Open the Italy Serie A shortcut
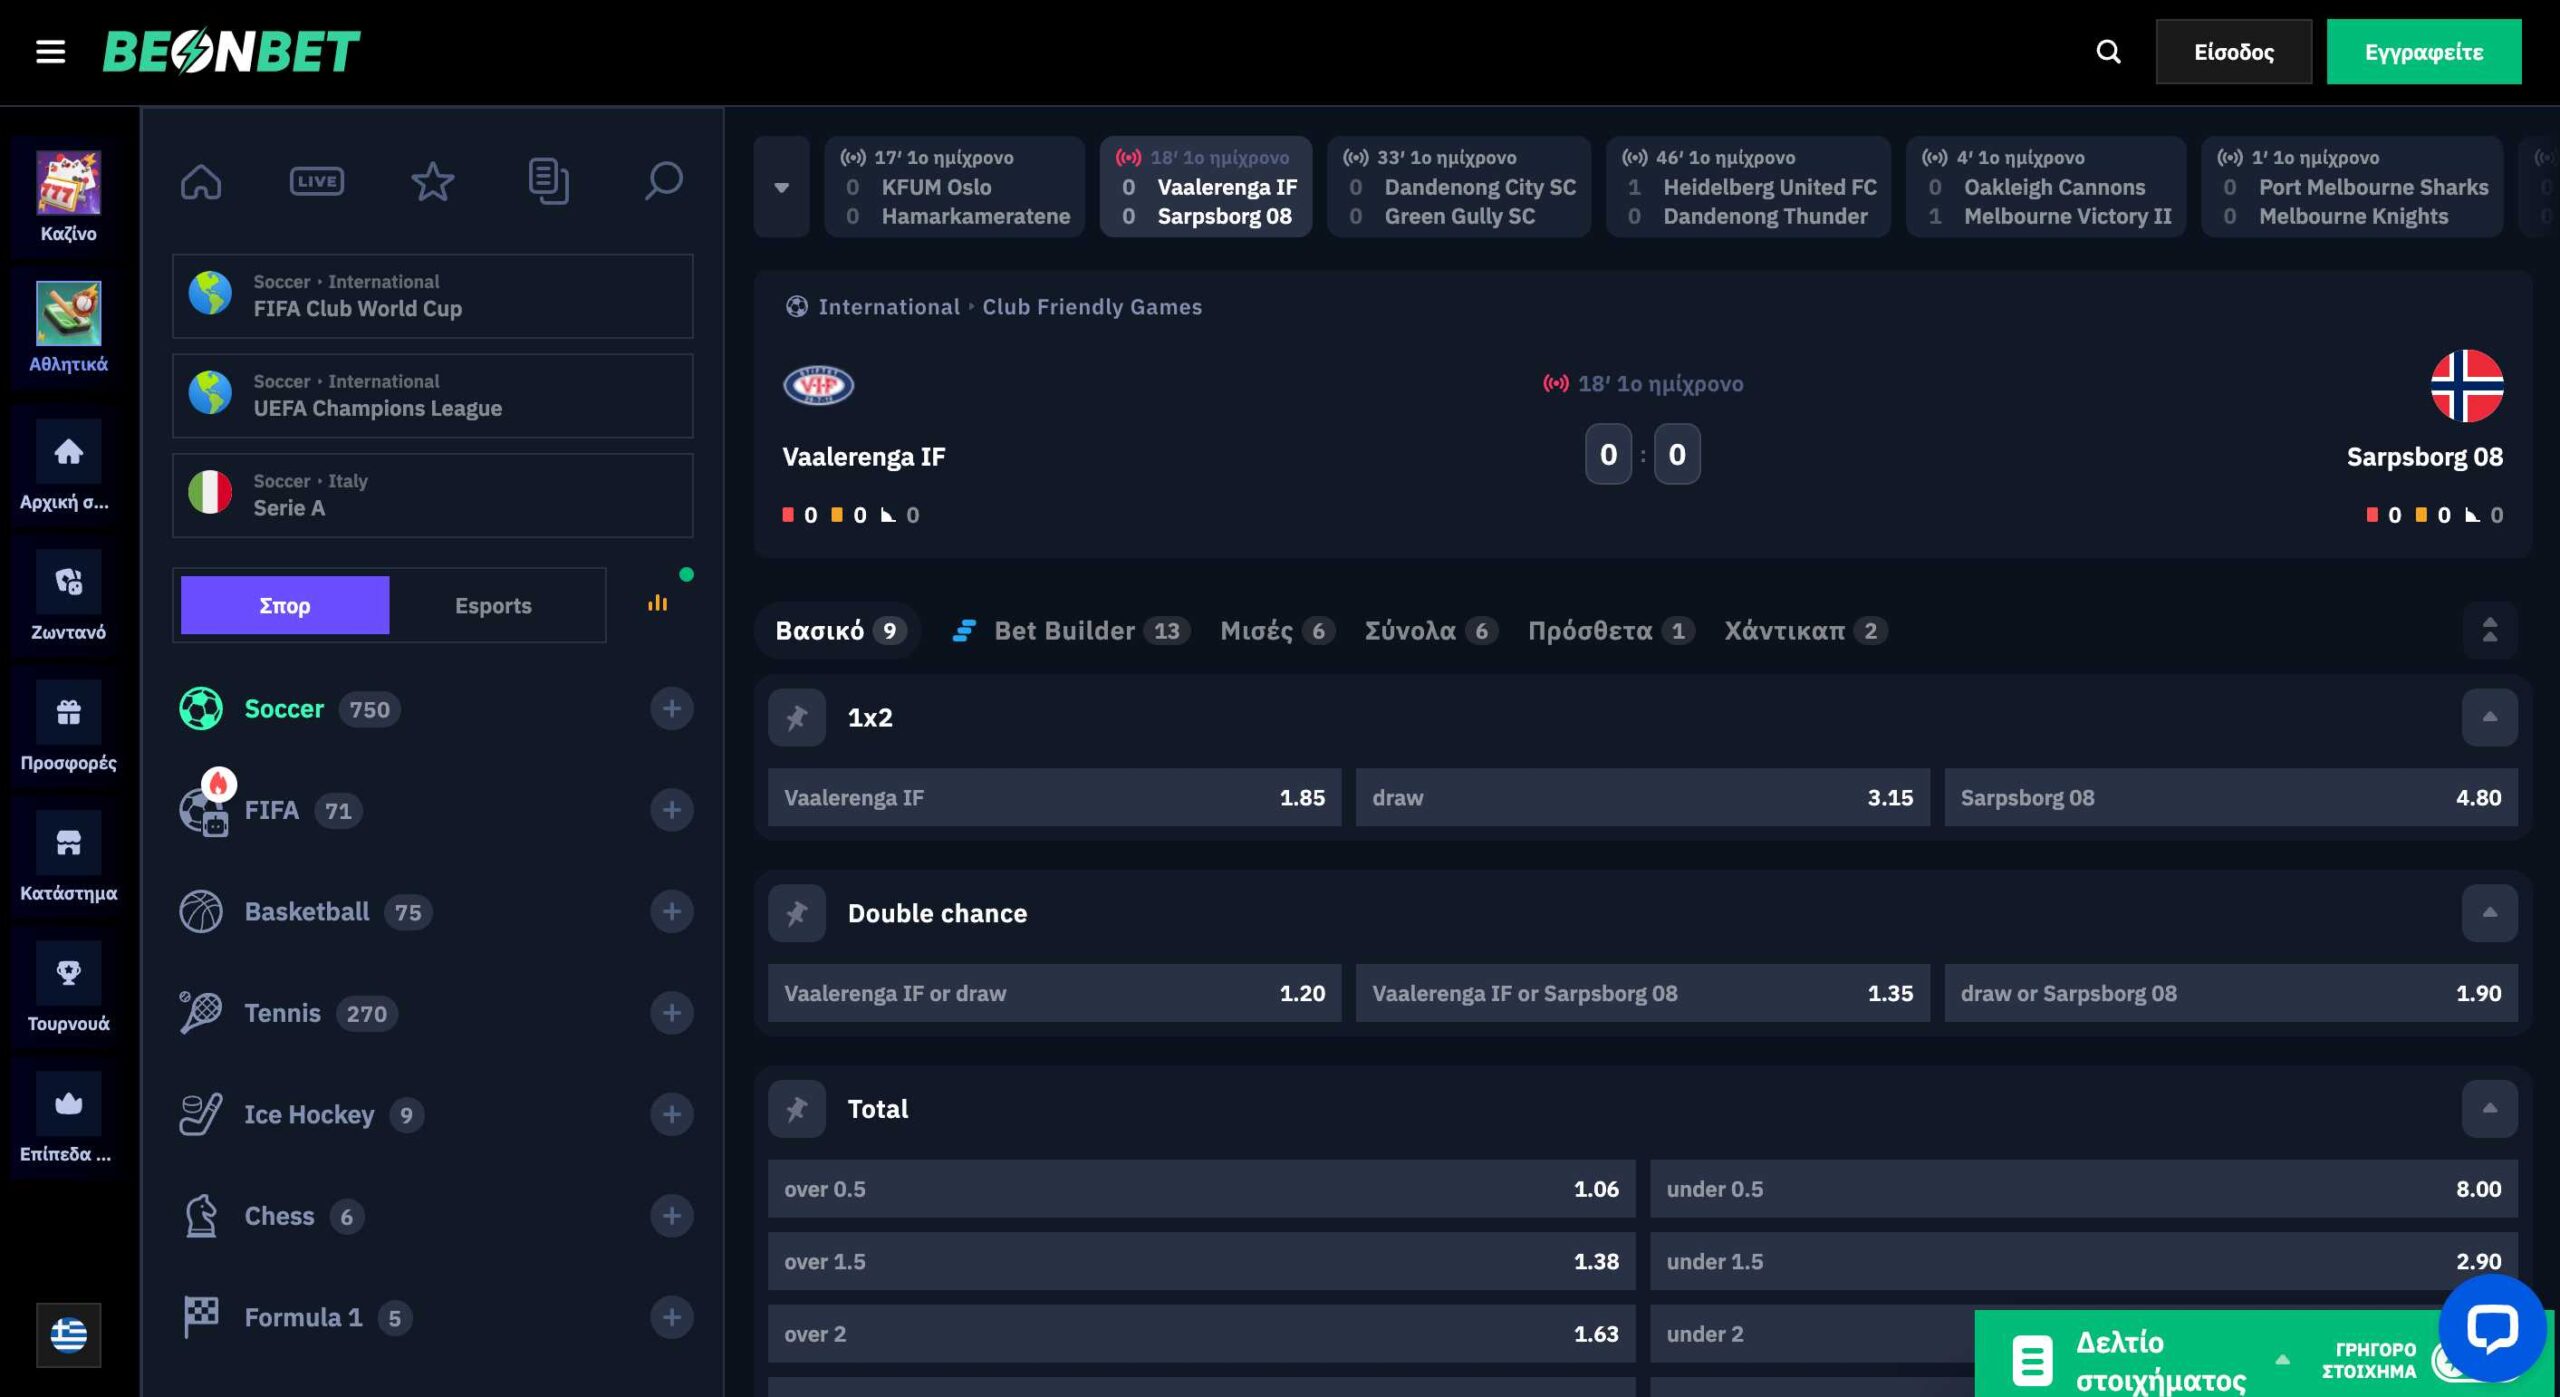 tap(432, 495)
